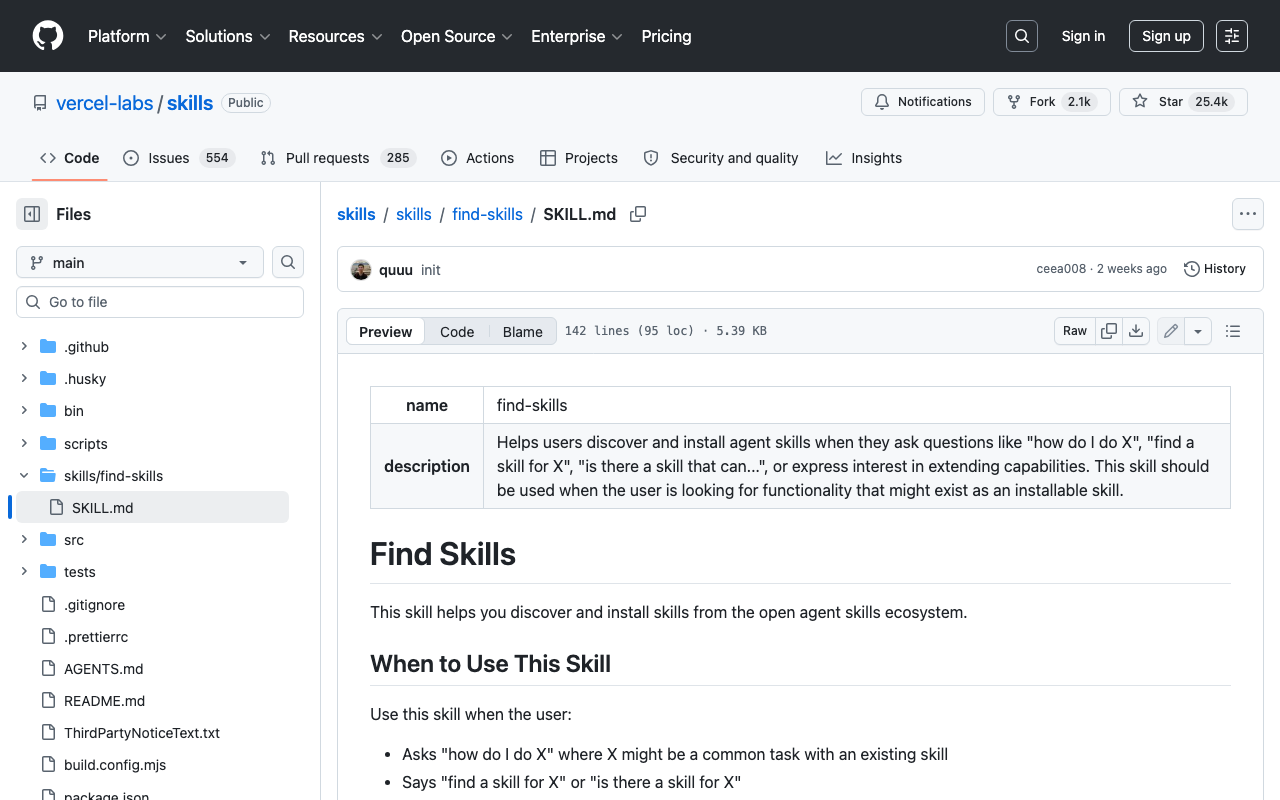The width and height of the screenshot is (1280, 800).
Task: Switch file view to Blame
Action: pos(522,331)
